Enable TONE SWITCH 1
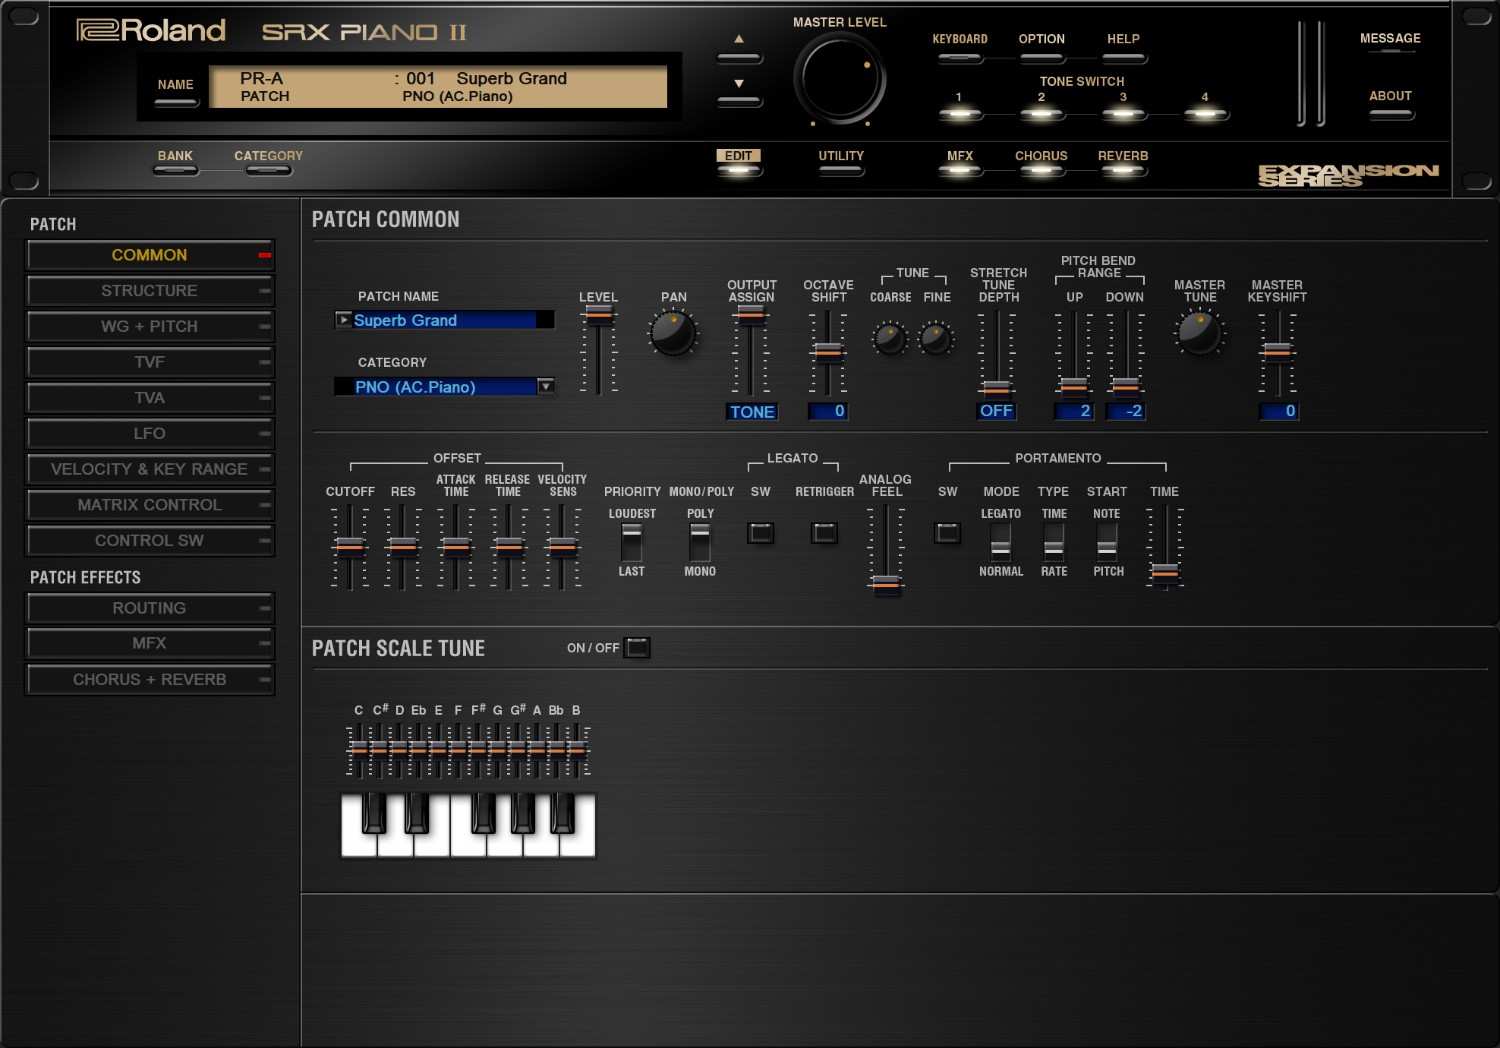 point(960,115)
